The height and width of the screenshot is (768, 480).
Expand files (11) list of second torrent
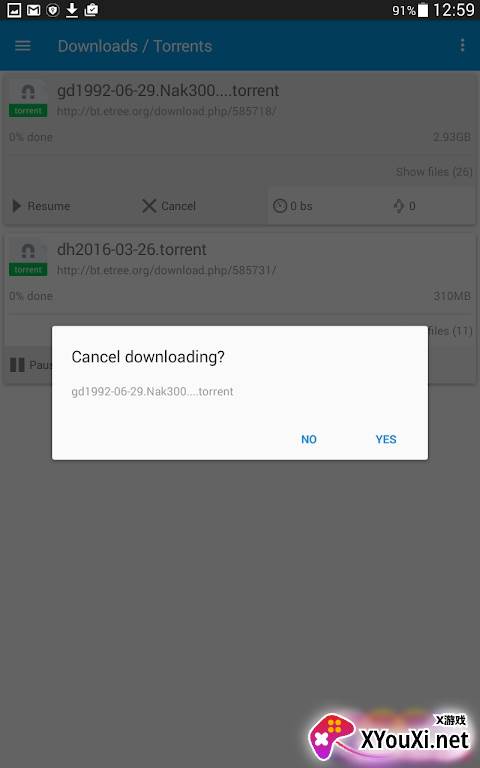pyautogui.click(x=450, y=331)
